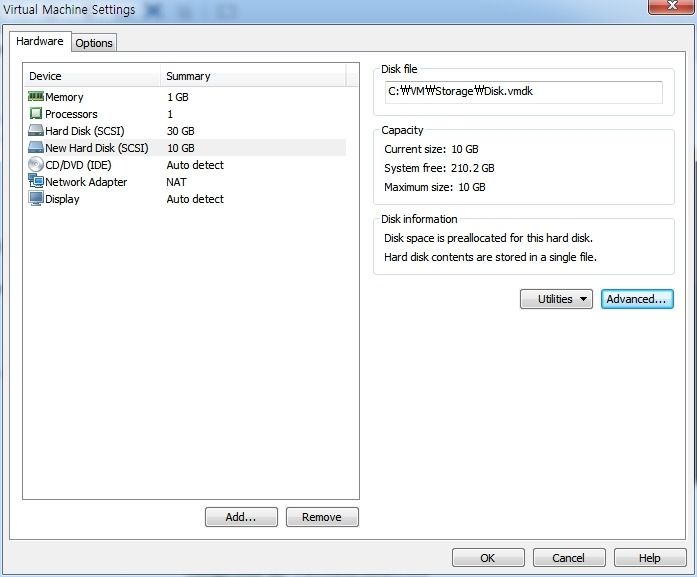Viewport: 697px width, 577px height.
Task: Select the Memory row label
Action: click(64, 97)
